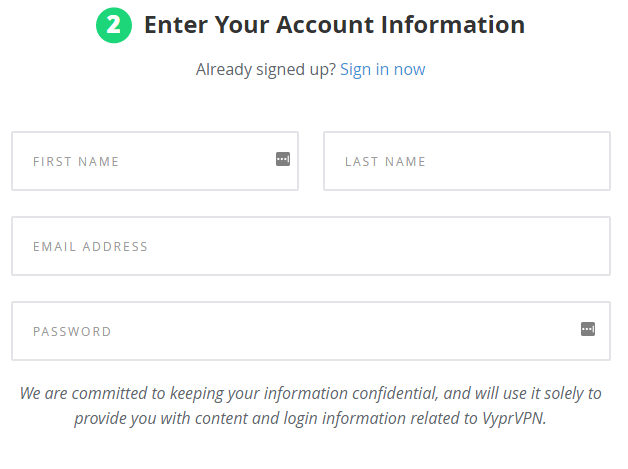The image size is (628, 469).
Task: Click blank middle area of the Password box
Action: [344, 331]
